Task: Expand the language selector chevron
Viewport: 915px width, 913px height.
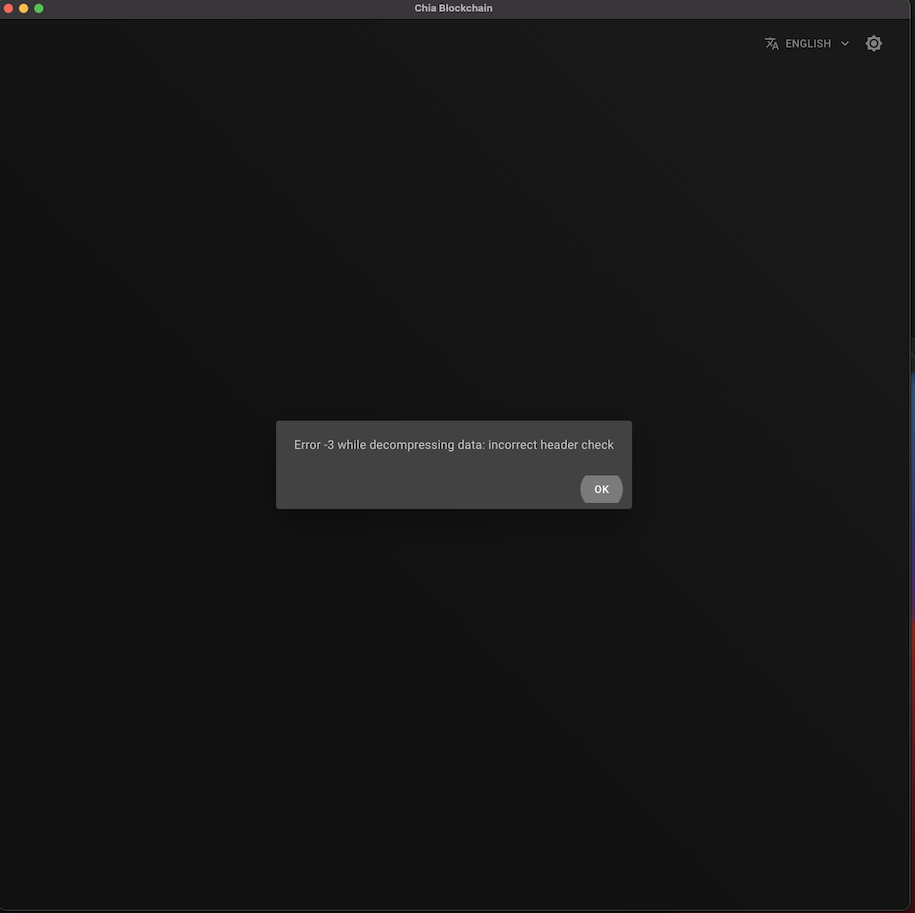Action: pyautogui.click(x=844, y=44)
